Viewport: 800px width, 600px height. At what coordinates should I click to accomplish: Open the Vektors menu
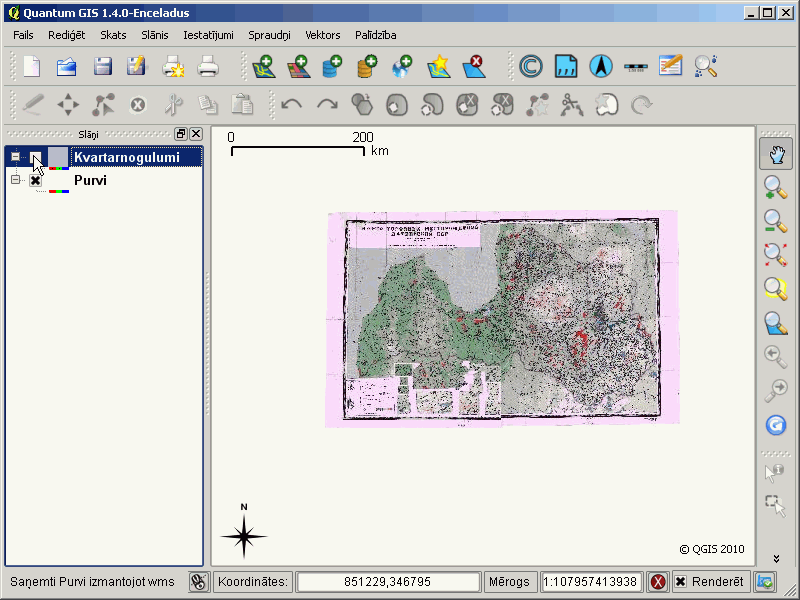point(323,35)
